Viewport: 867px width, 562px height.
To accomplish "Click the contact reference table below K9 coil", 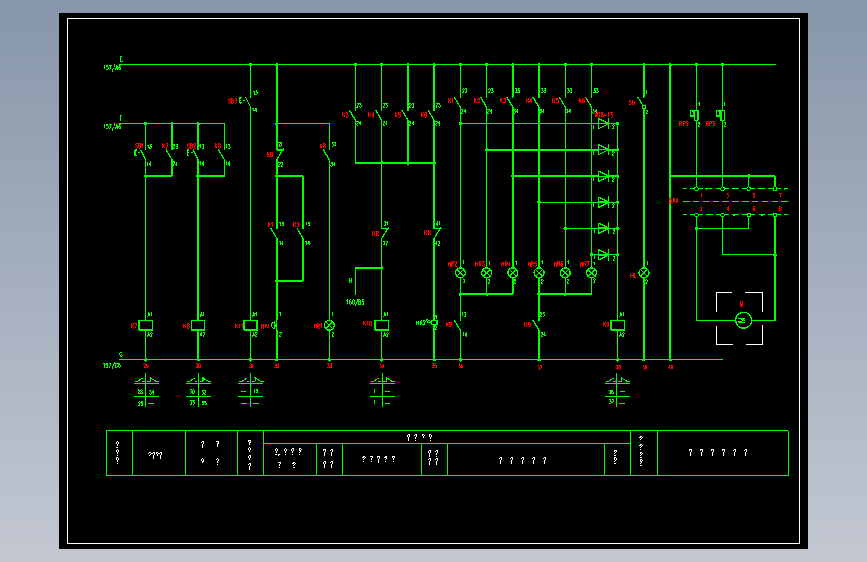I will pyautogui.click(x=618, y=391).
